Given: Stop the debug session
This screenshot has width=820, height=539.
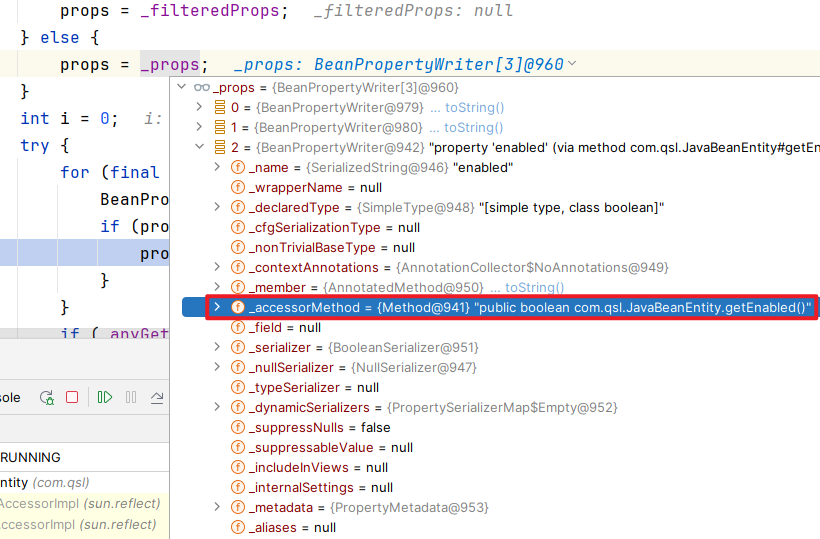Looking at the screenshot, I should (x=72, y=397).
